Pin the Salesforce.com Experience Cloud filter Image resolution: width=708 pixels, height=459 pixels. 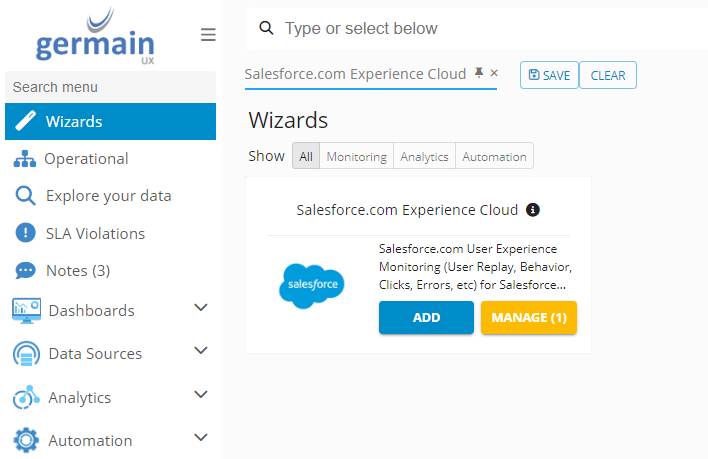coord(479,74)
